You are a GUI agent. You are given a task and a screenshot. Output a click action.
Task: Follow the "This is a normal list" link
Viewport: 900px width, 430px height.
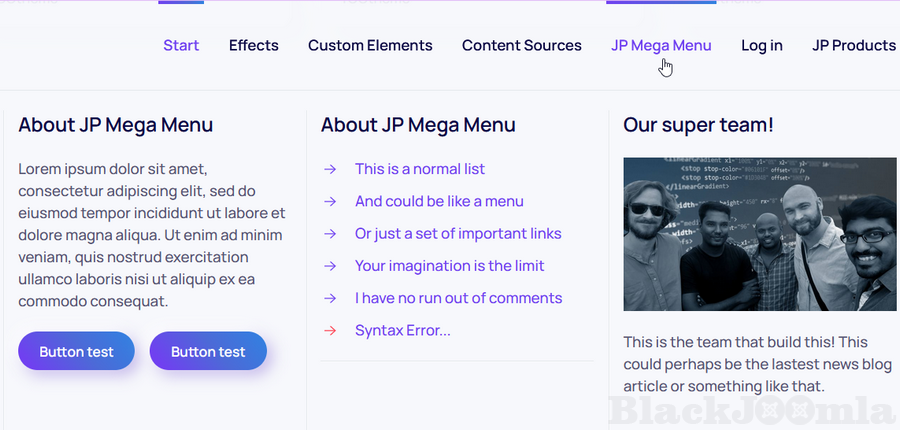tap(420, 169)
